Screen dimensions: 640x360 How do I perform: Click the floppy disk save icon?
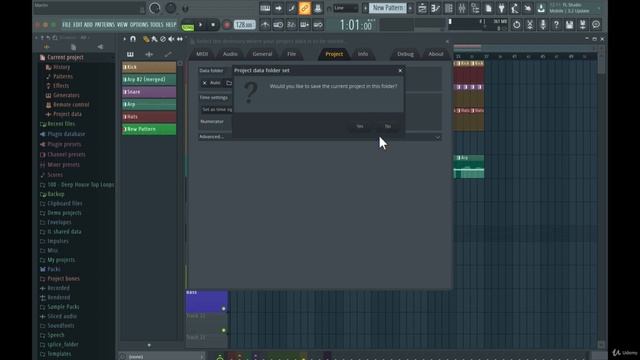click(569, 25)
